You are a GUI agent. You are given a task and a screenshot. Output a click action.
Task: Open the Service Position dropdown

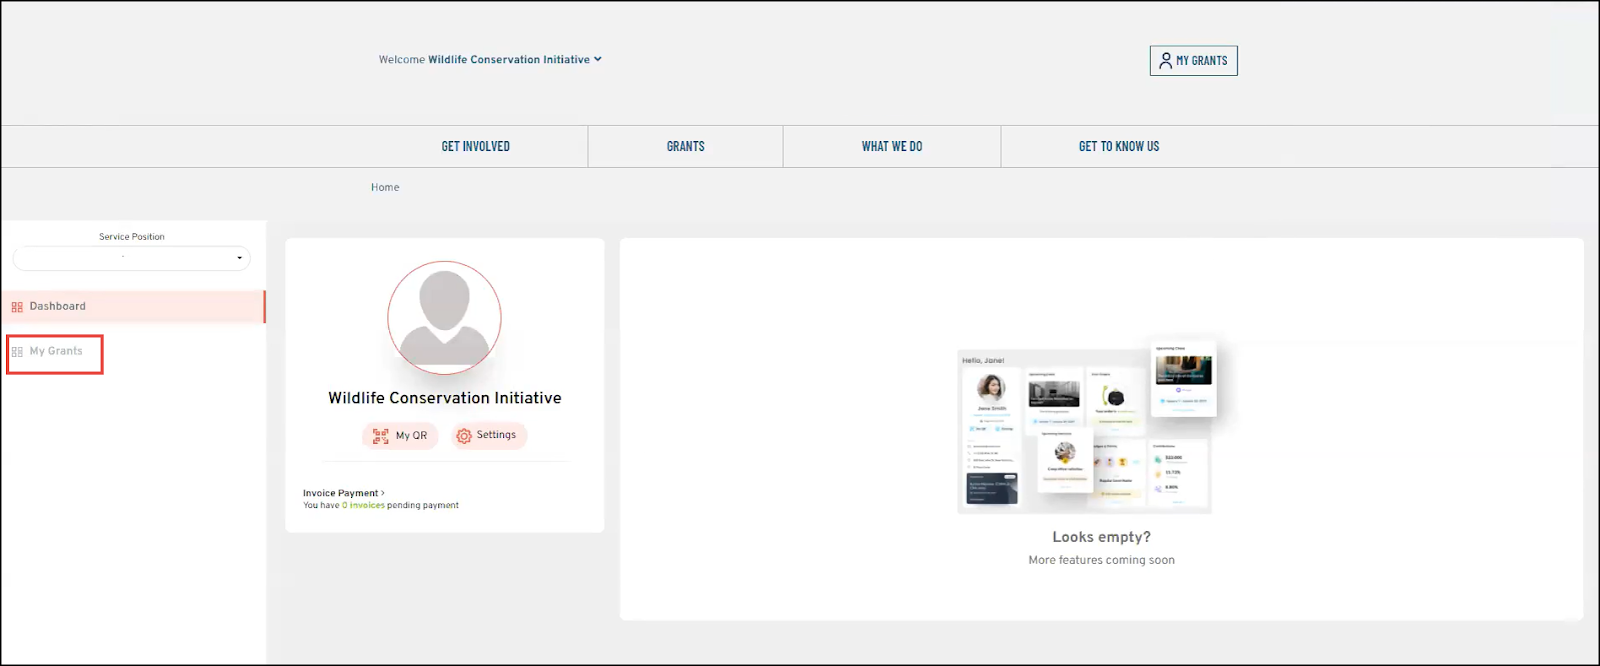[131, 258]
